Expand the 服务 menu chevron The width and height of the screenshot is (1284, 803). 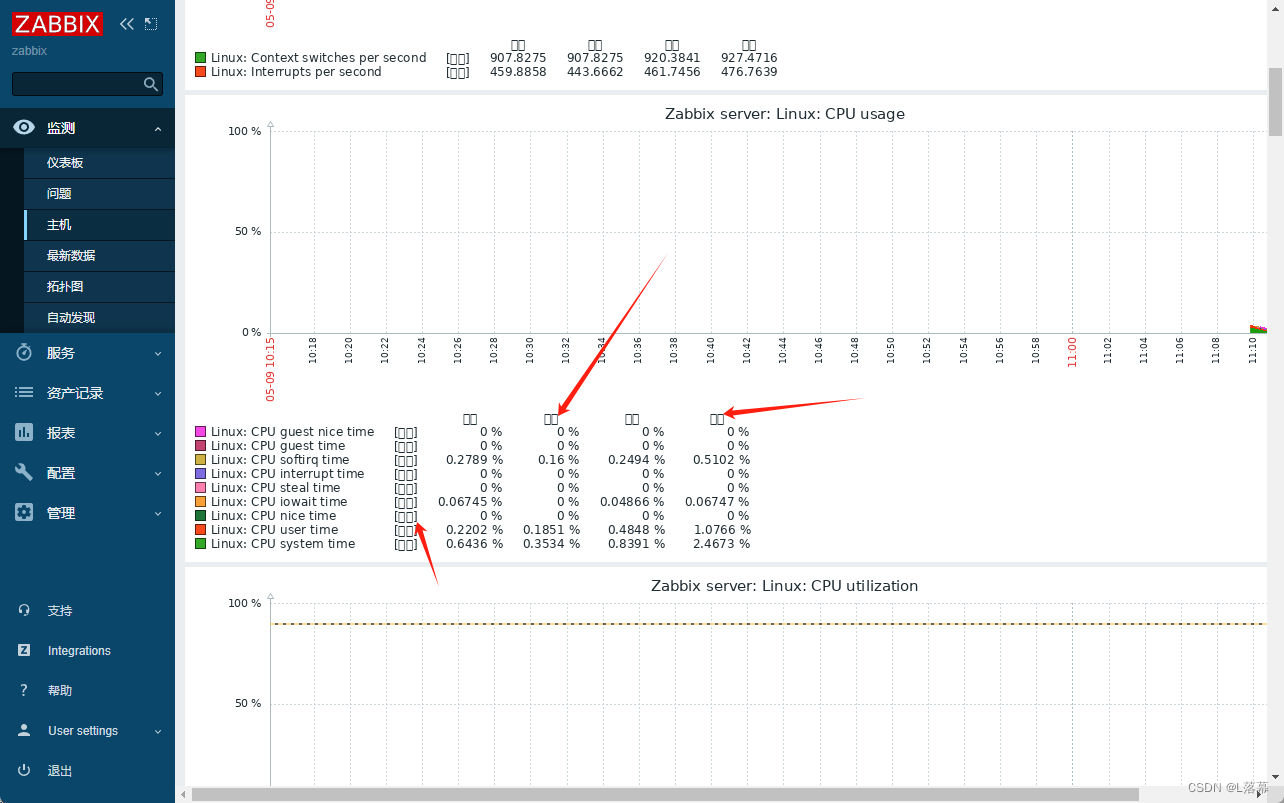tap(158, 354)
